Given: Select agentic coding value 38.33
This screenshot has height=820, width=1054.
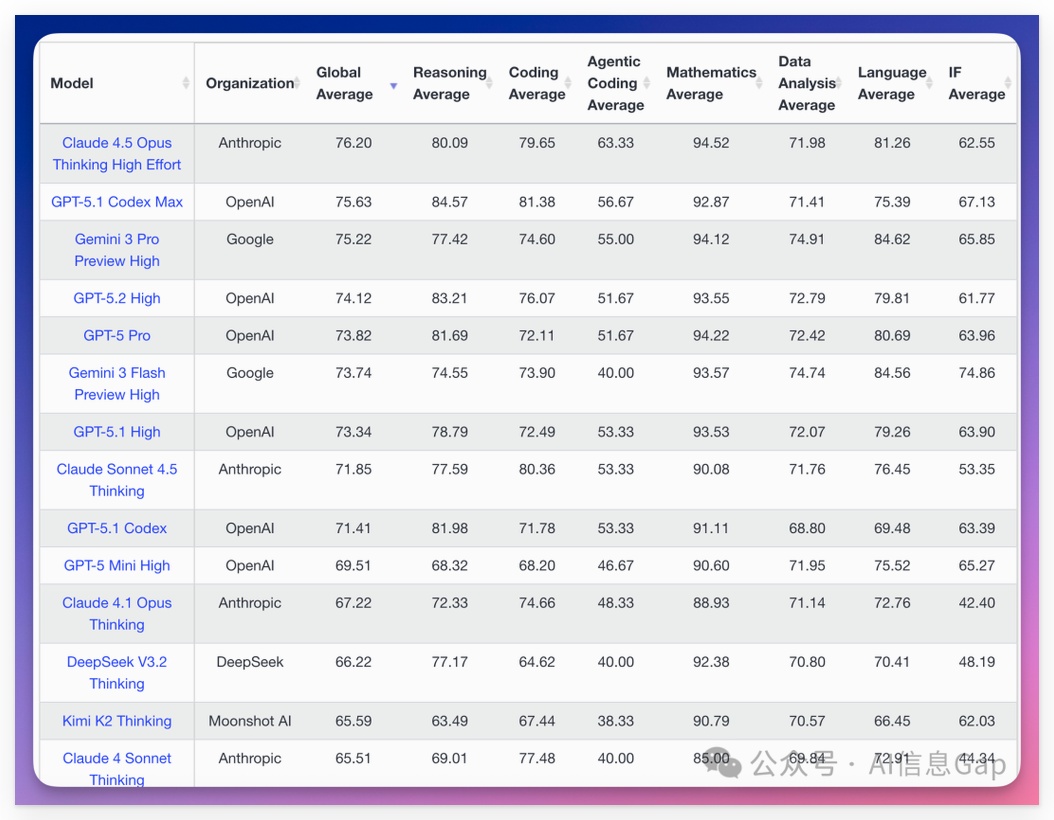Looking at the screenshot, I should 616,721.
